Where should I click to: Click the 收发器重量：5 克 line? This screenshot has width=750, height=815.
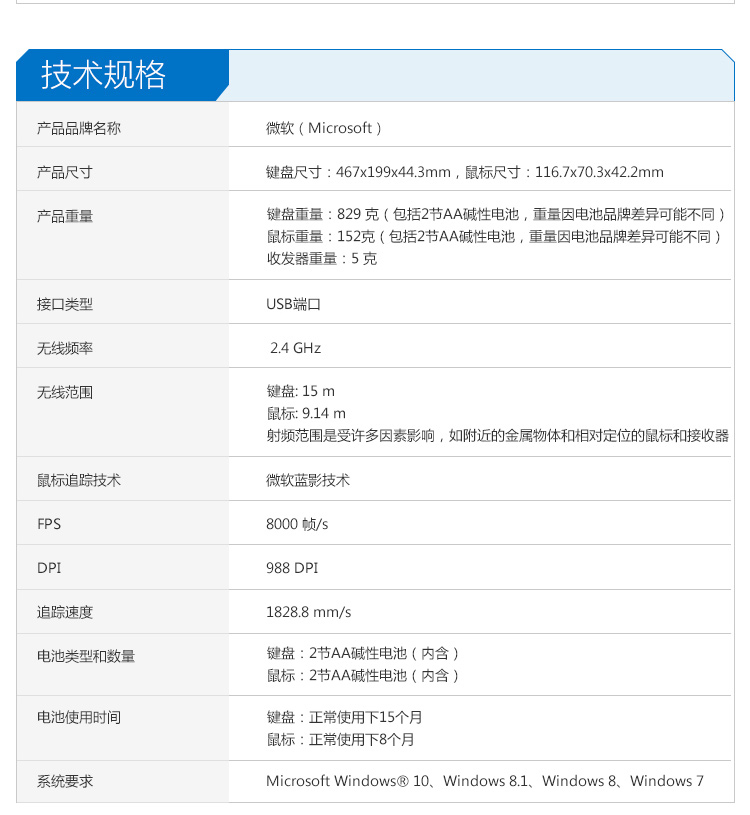coord(321,258)
